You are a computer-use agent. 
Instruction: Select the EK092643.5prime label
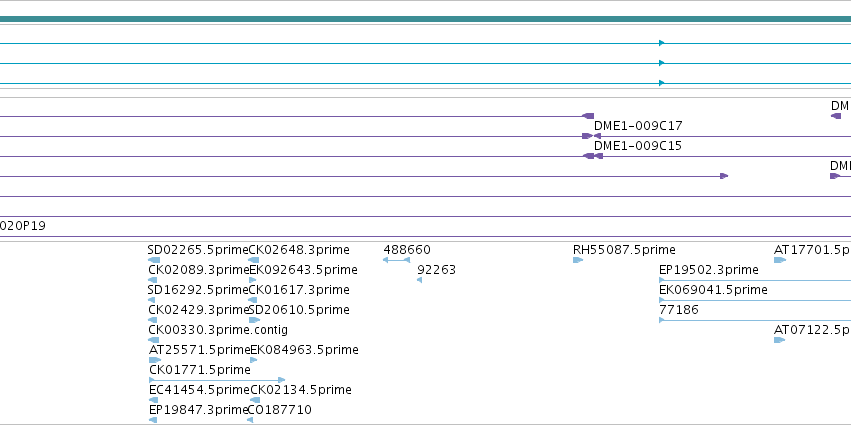point(303,270)
